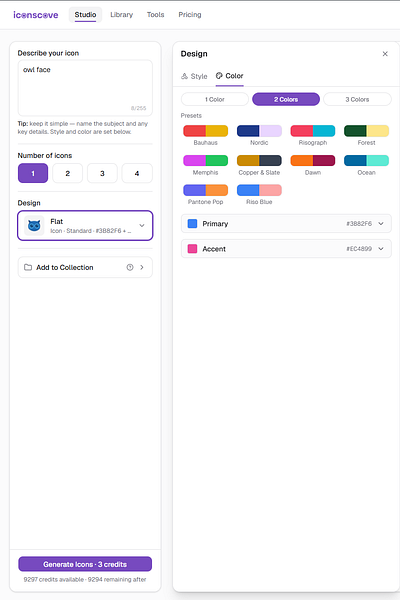The height and width of the screenshot is (600, 400).
Task: Click the Style tab shapes icon
Action: pos(184,76)
